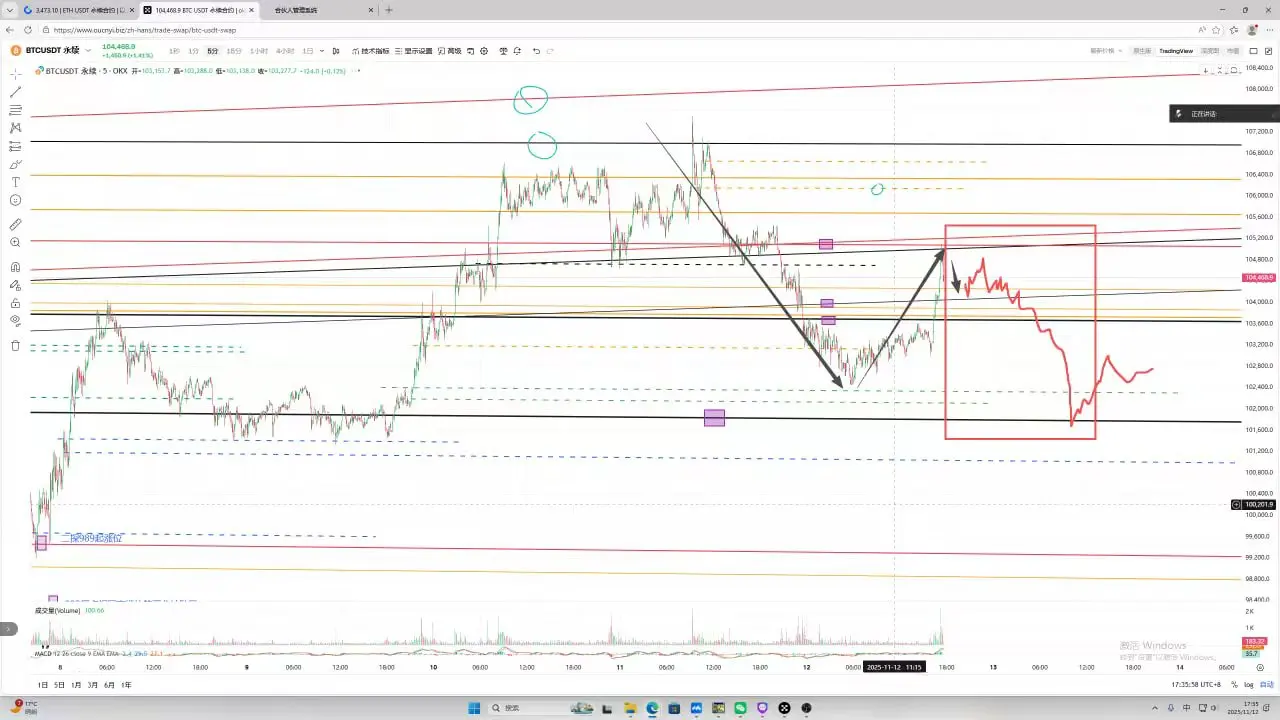The height and width of the screenshot is (720, 1280).
Task: Switch to the TradingView chart tab
Action: [x=1176, y=51]
